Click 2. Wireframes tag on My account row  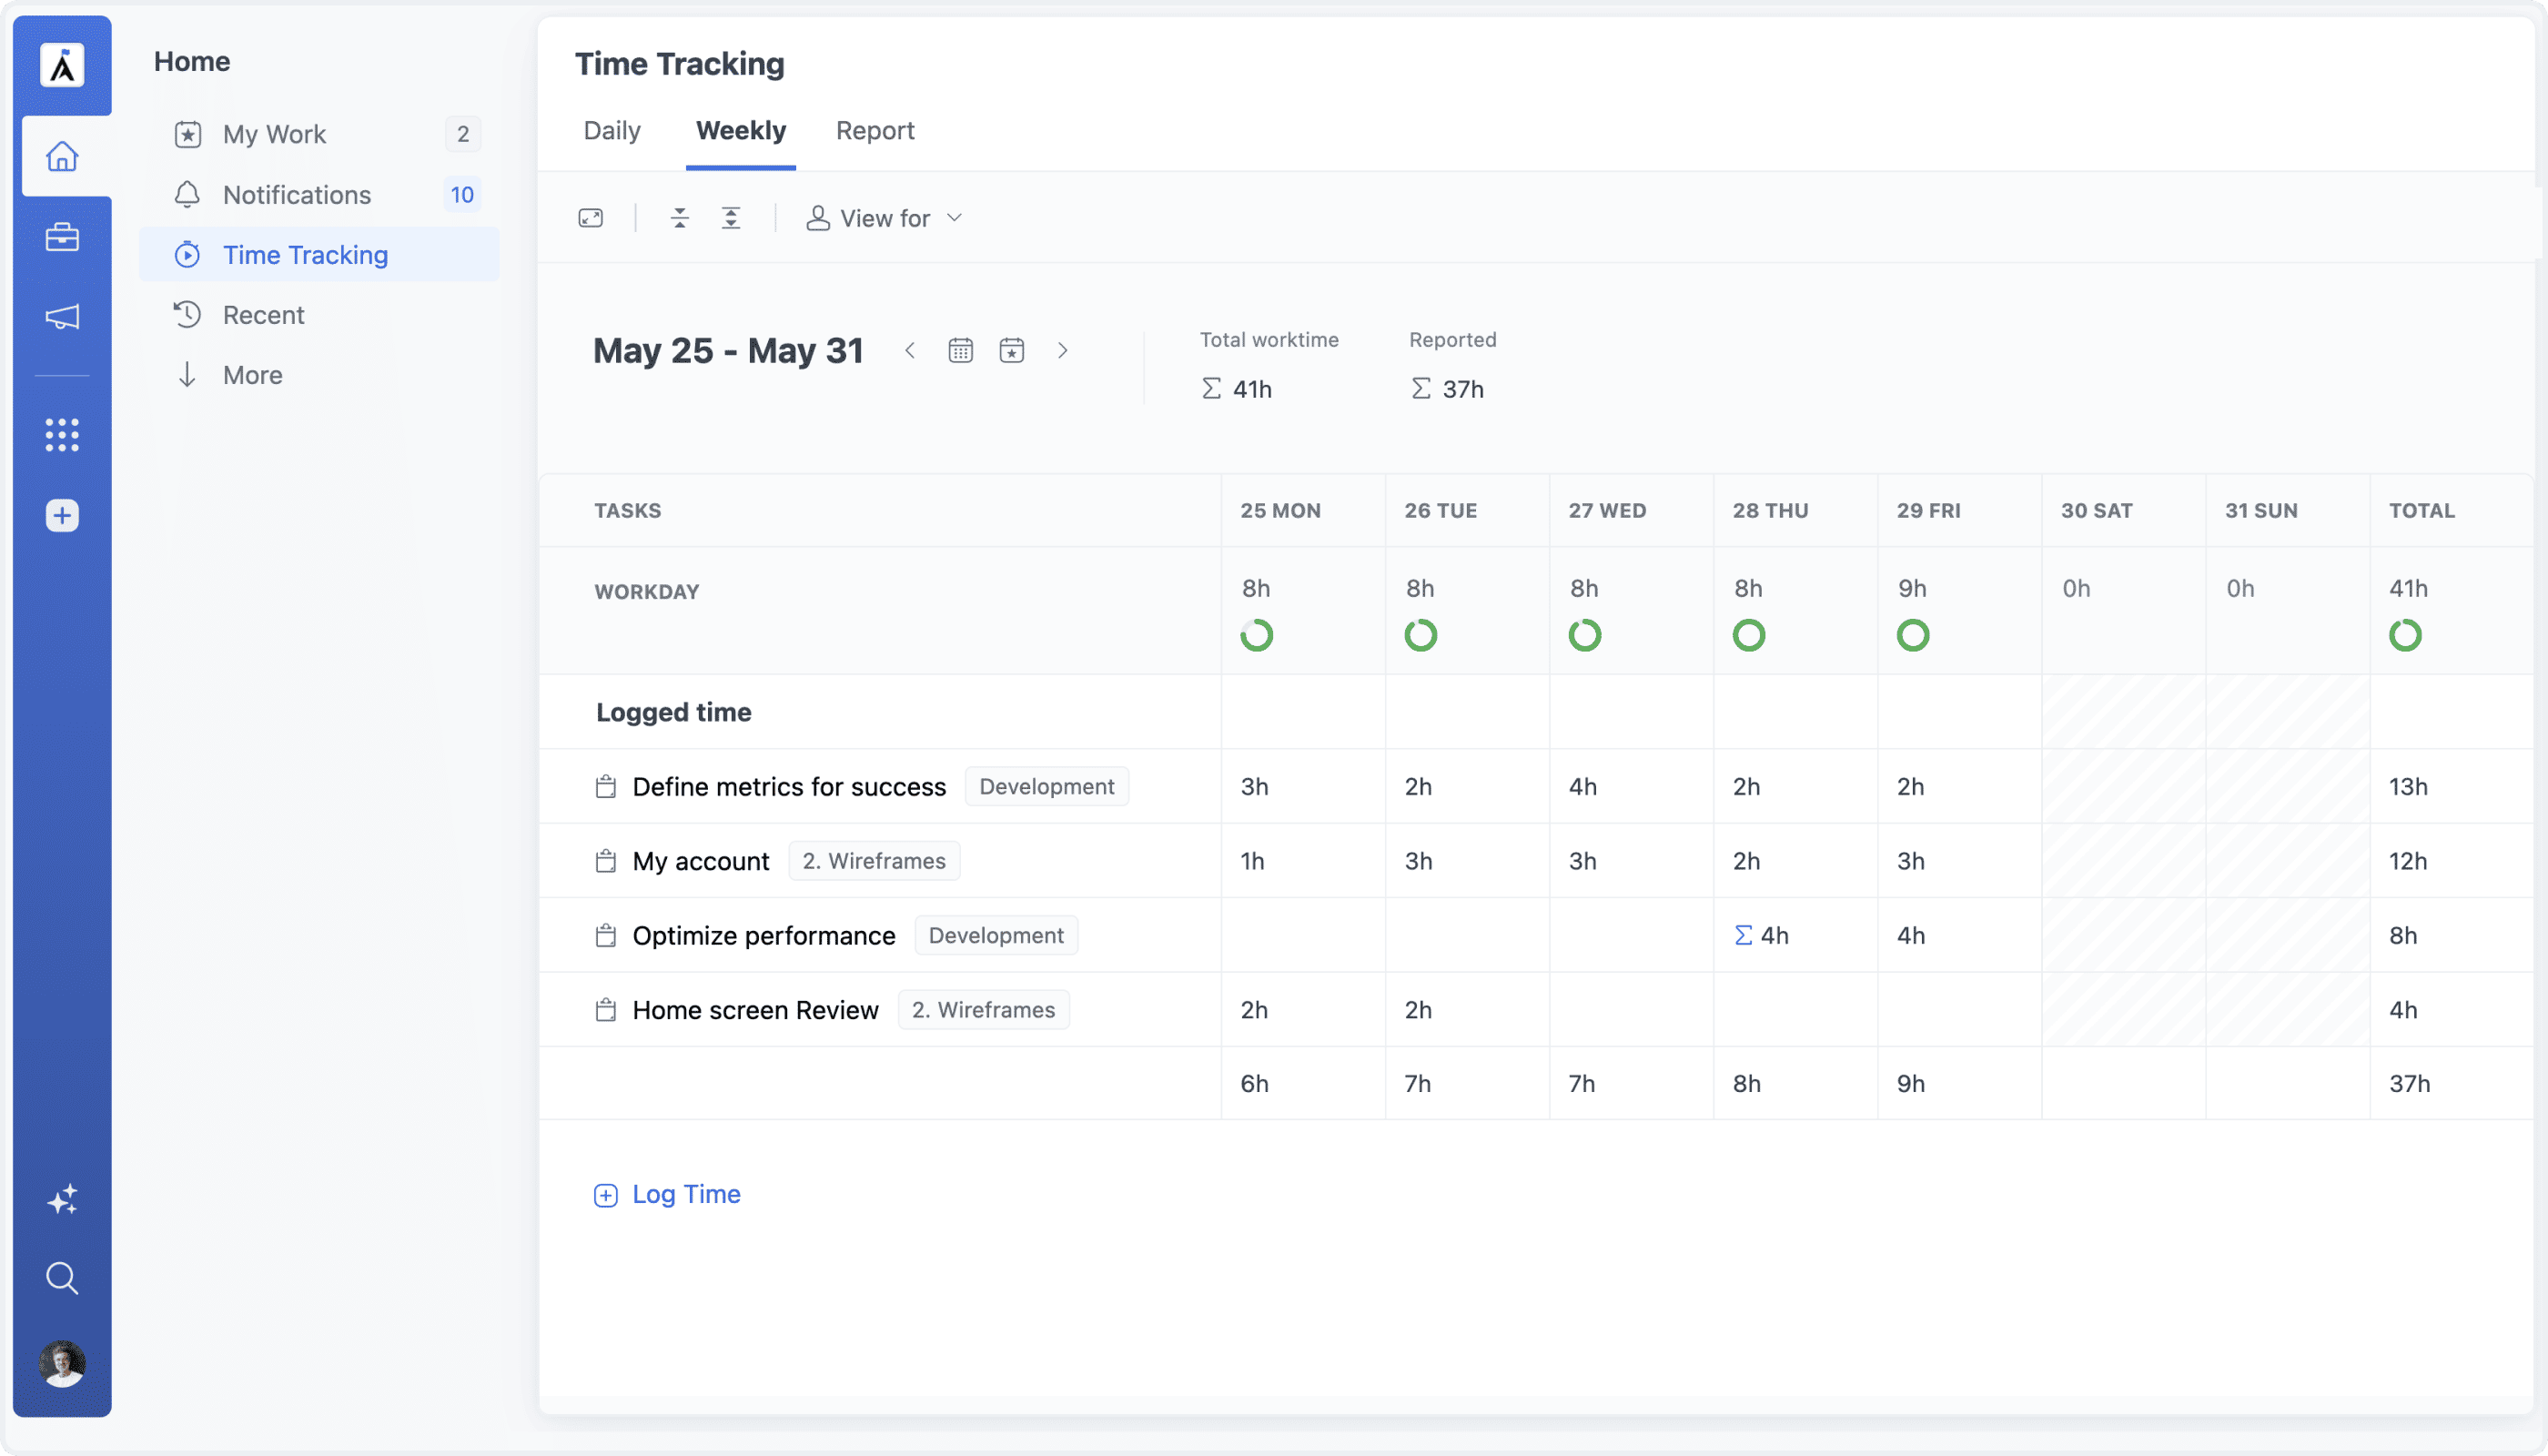(x=874, y=861)
